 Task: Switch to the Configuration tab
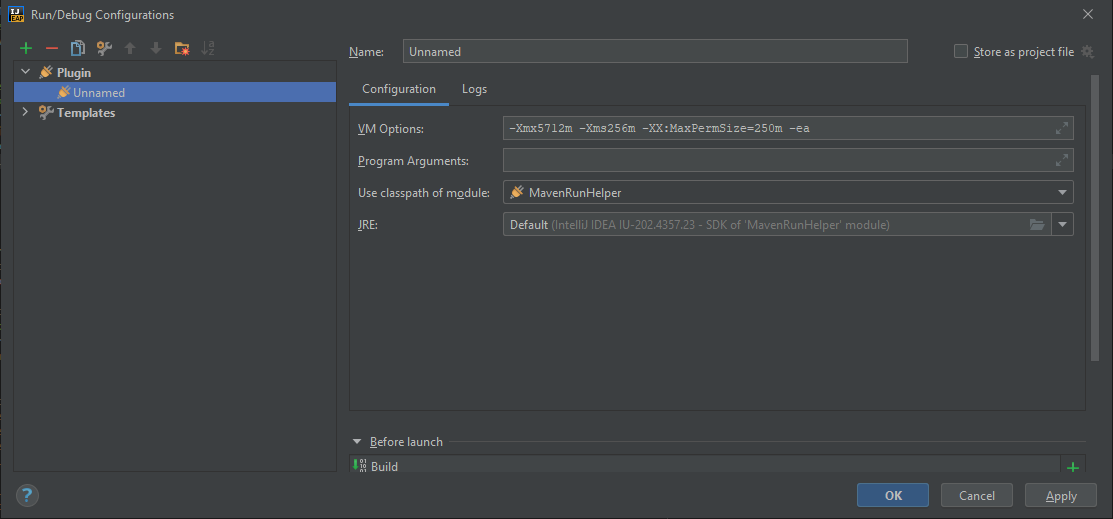coord(399,89)
